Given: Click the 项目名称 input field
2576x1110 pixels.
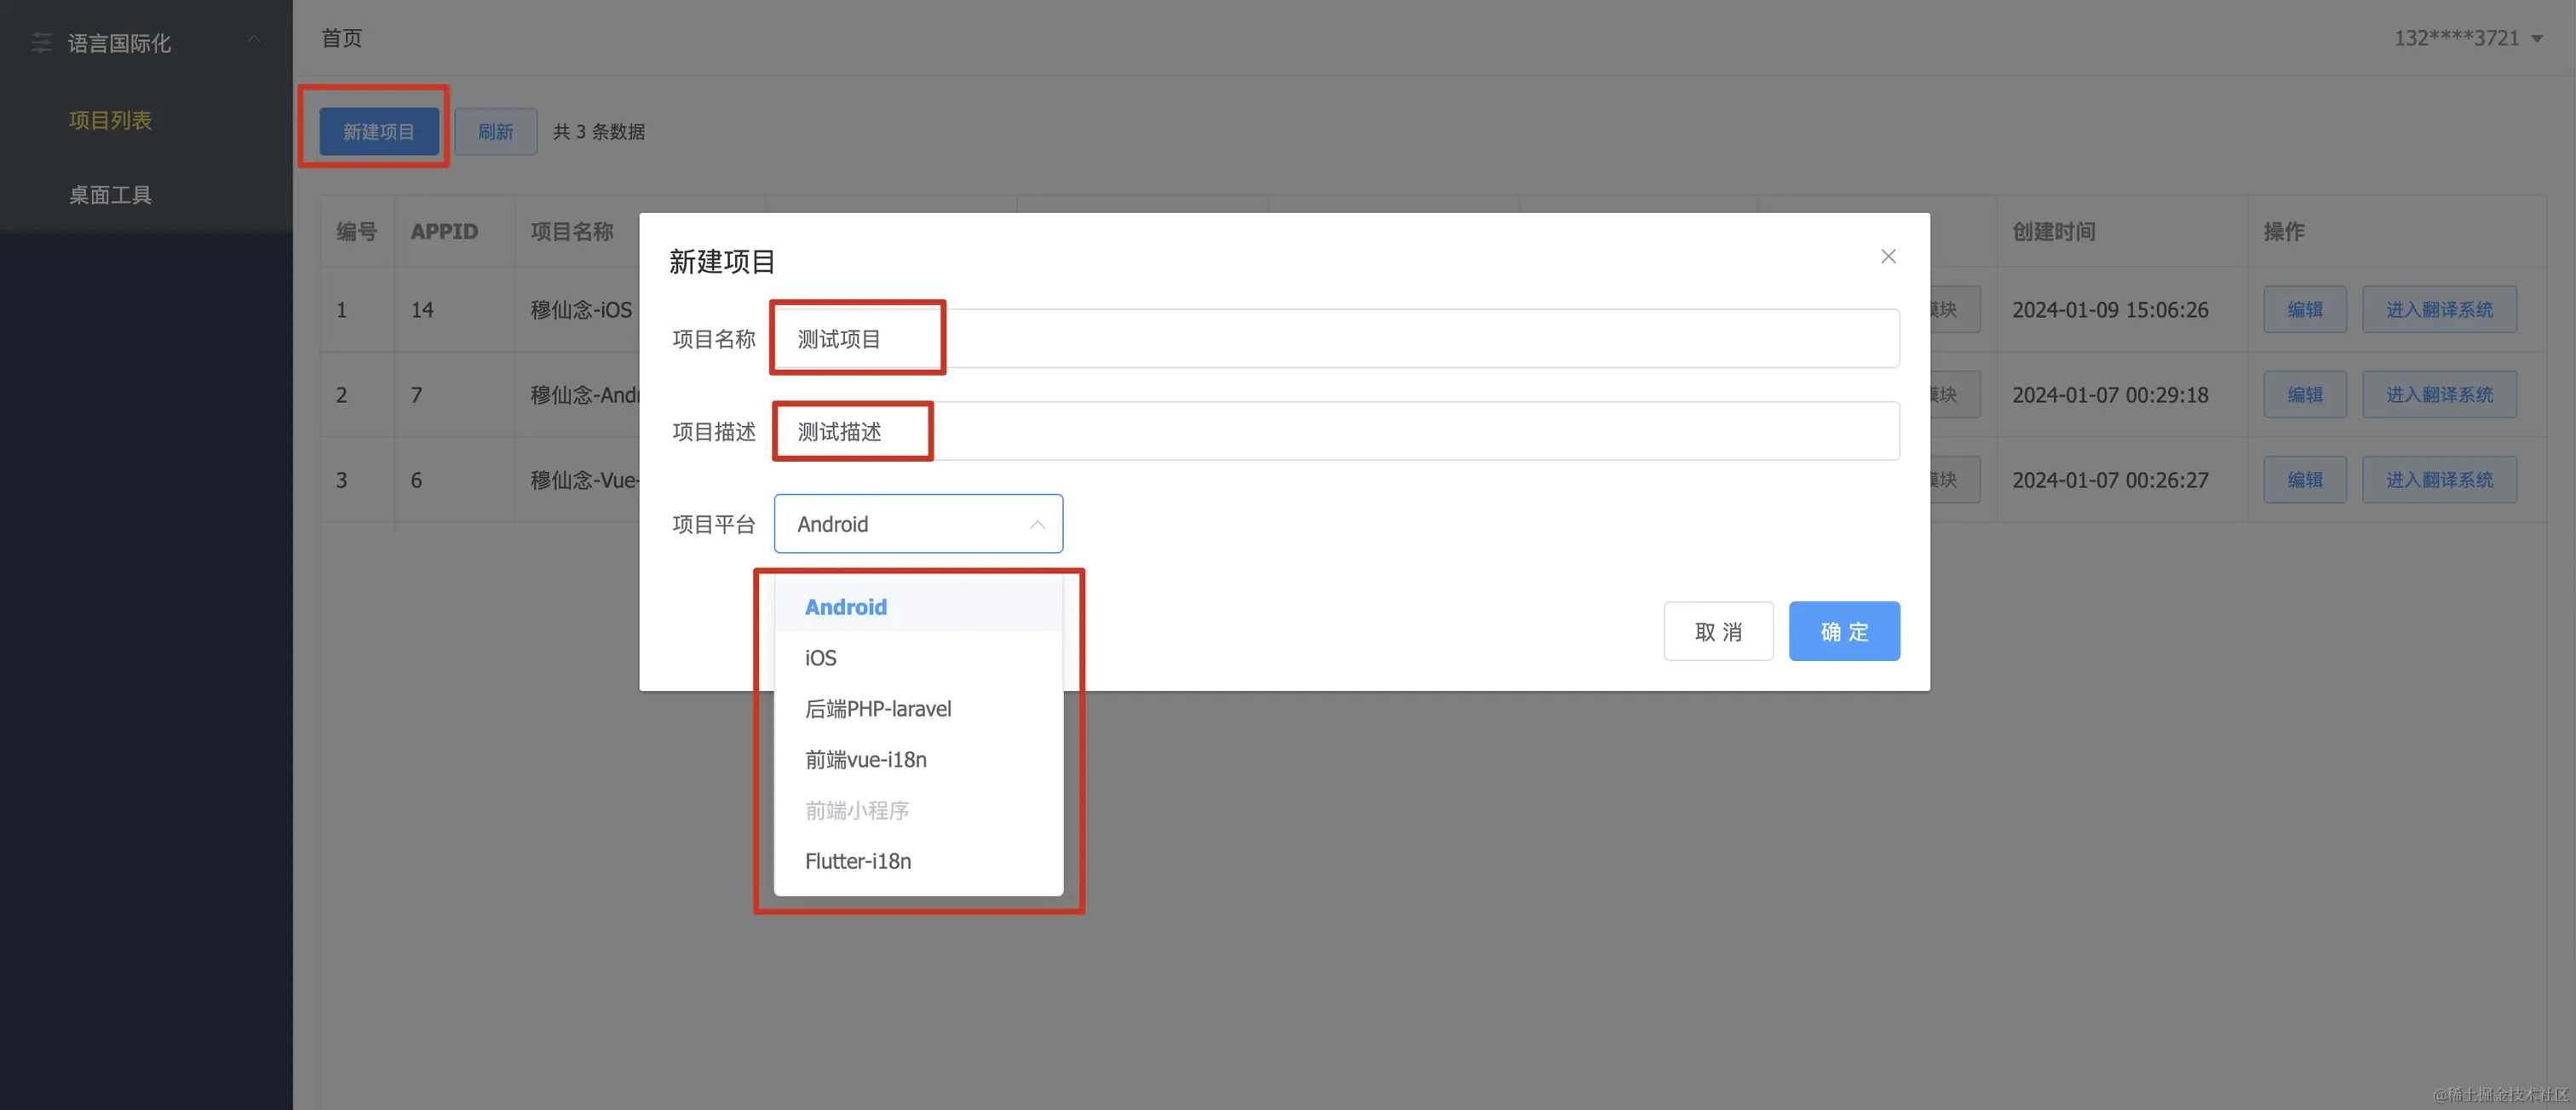Looking at the screenshot, I should point(1335,339).
